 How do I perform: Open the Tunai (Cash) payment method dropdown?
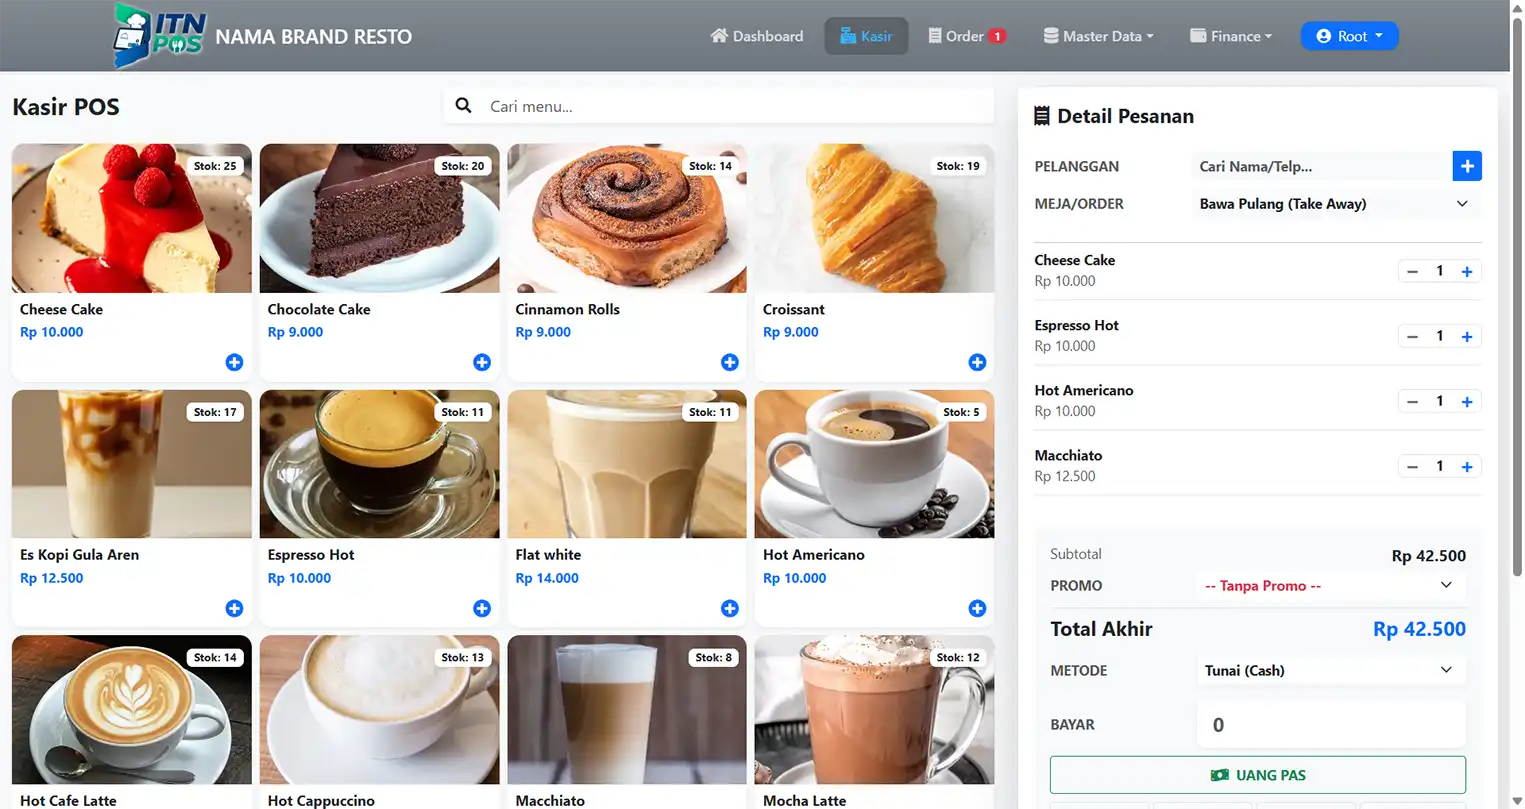1331,670
